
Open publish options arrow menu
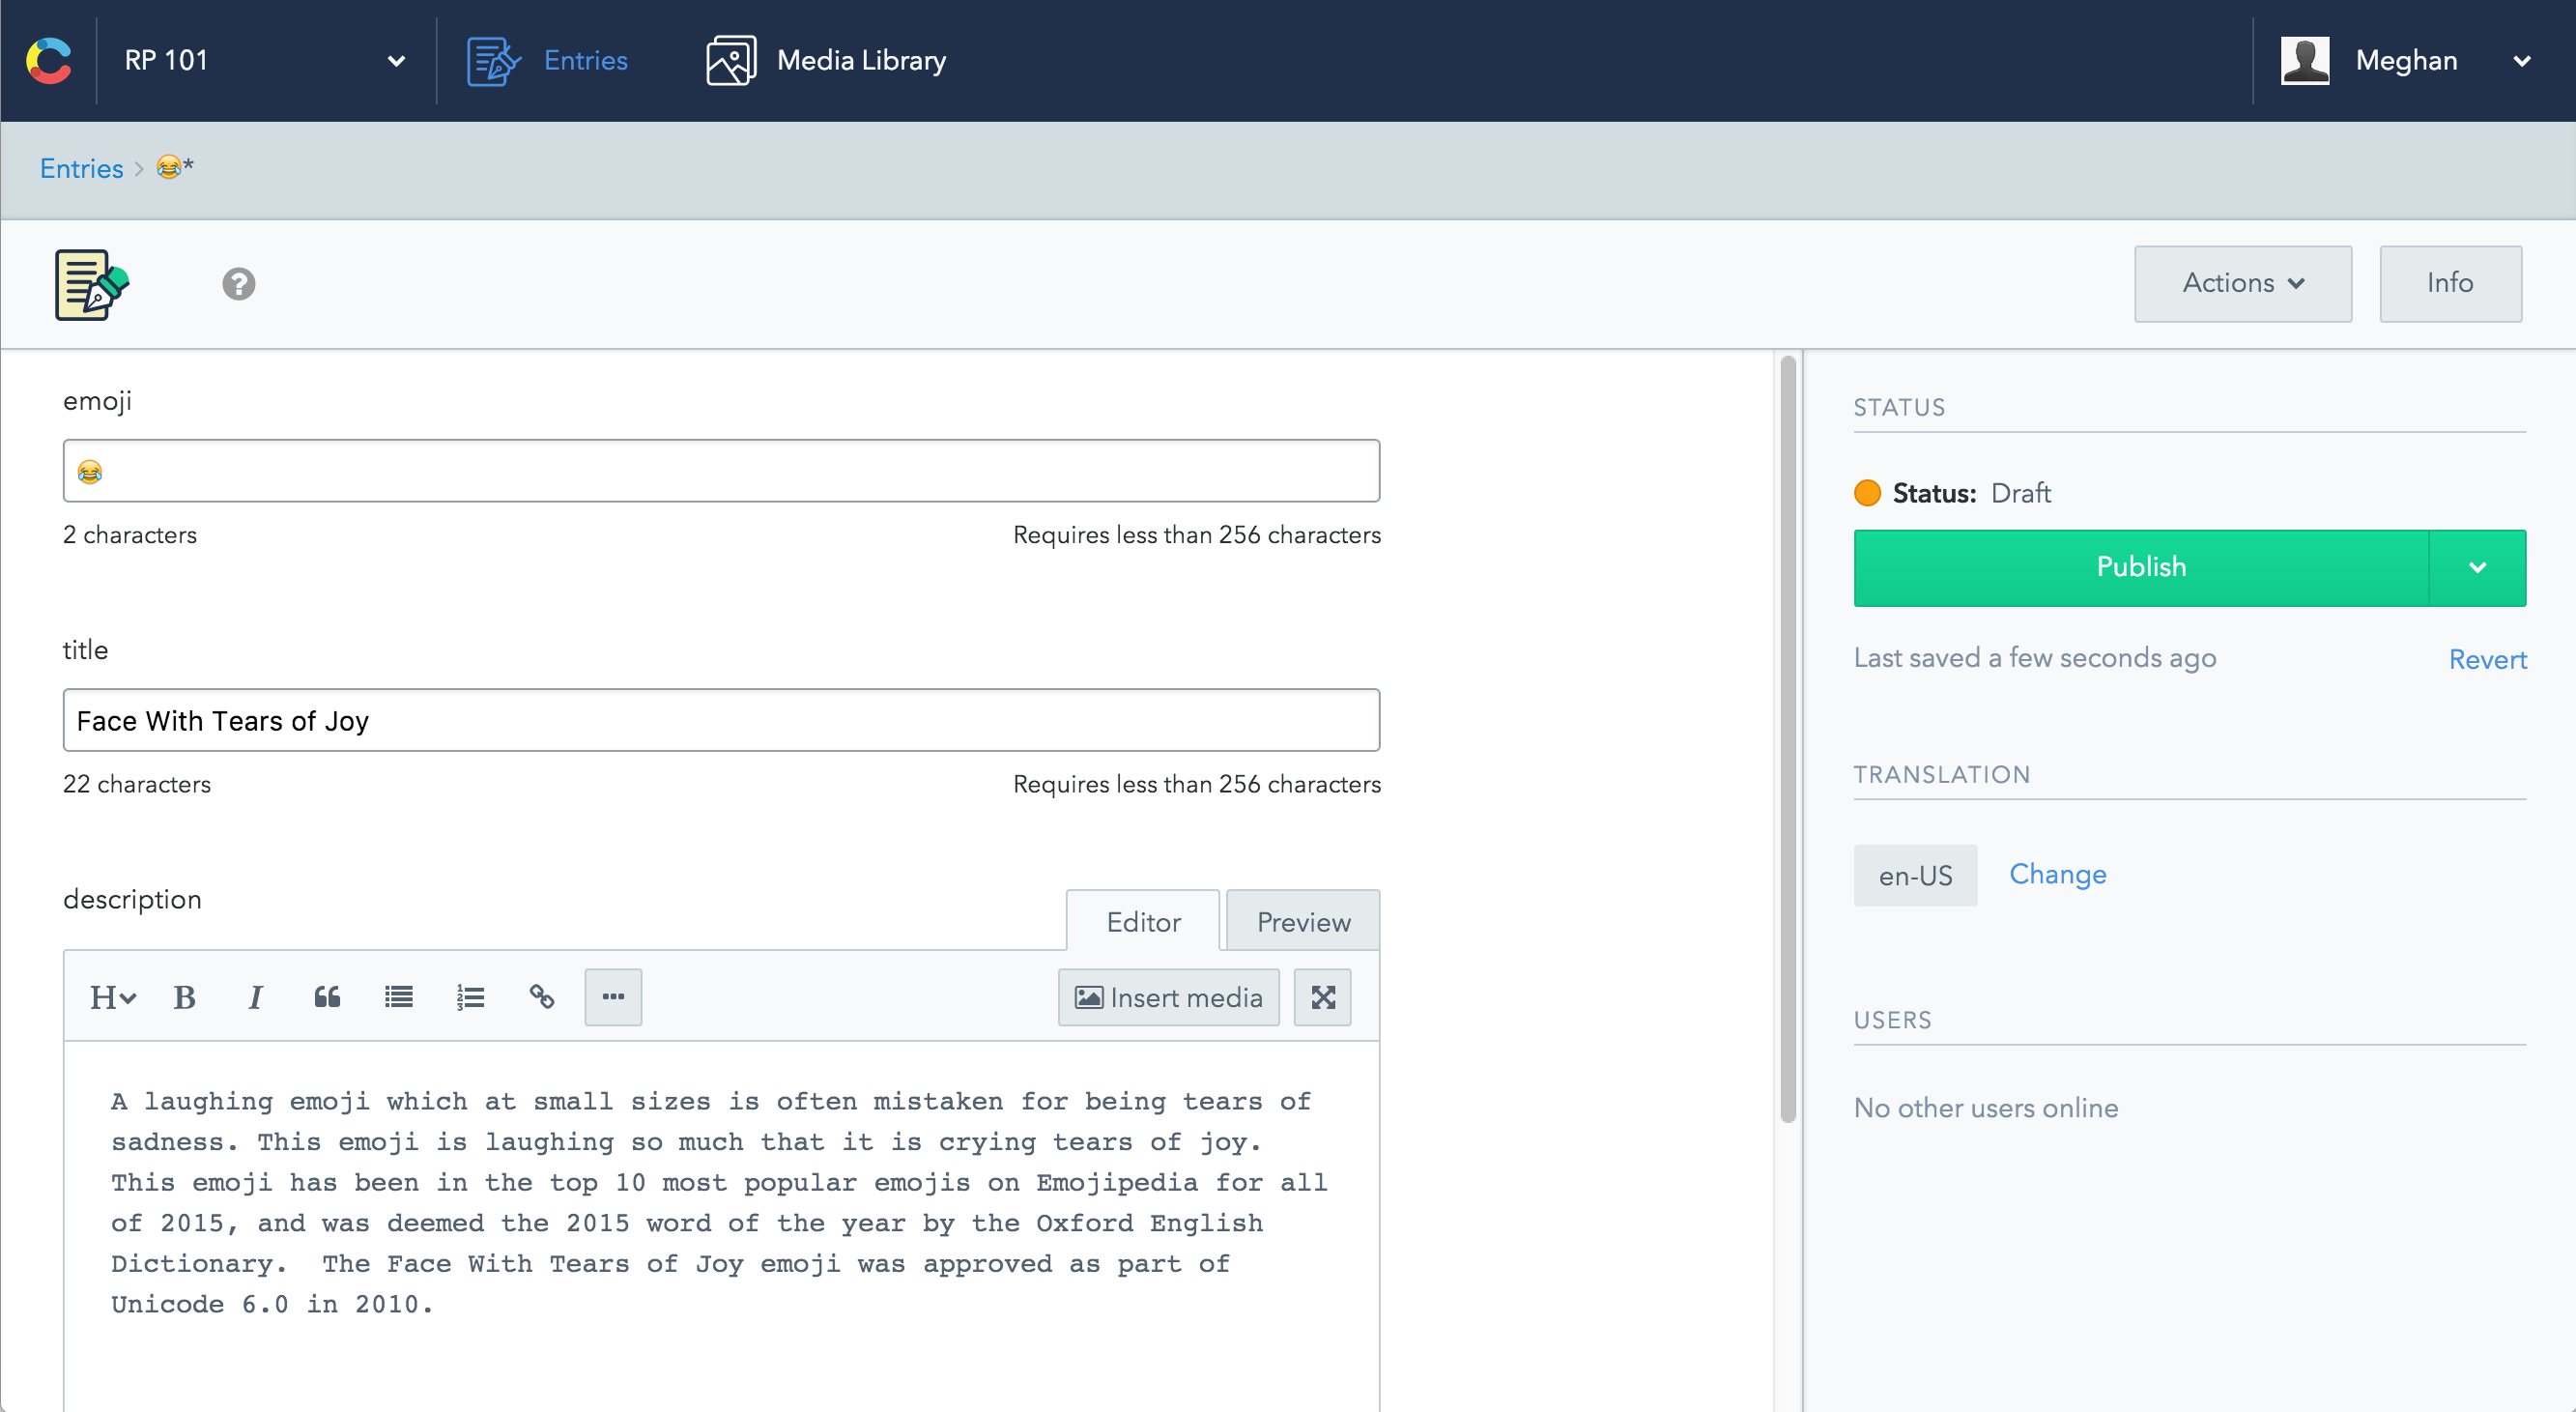(2476, 567)
